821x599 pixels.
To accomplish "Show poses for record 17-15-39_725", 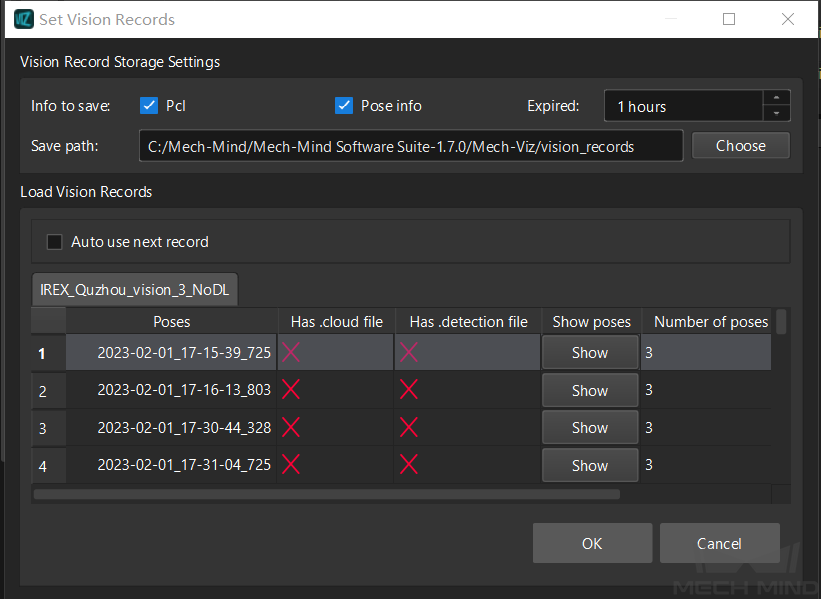I will click(590, 353).
